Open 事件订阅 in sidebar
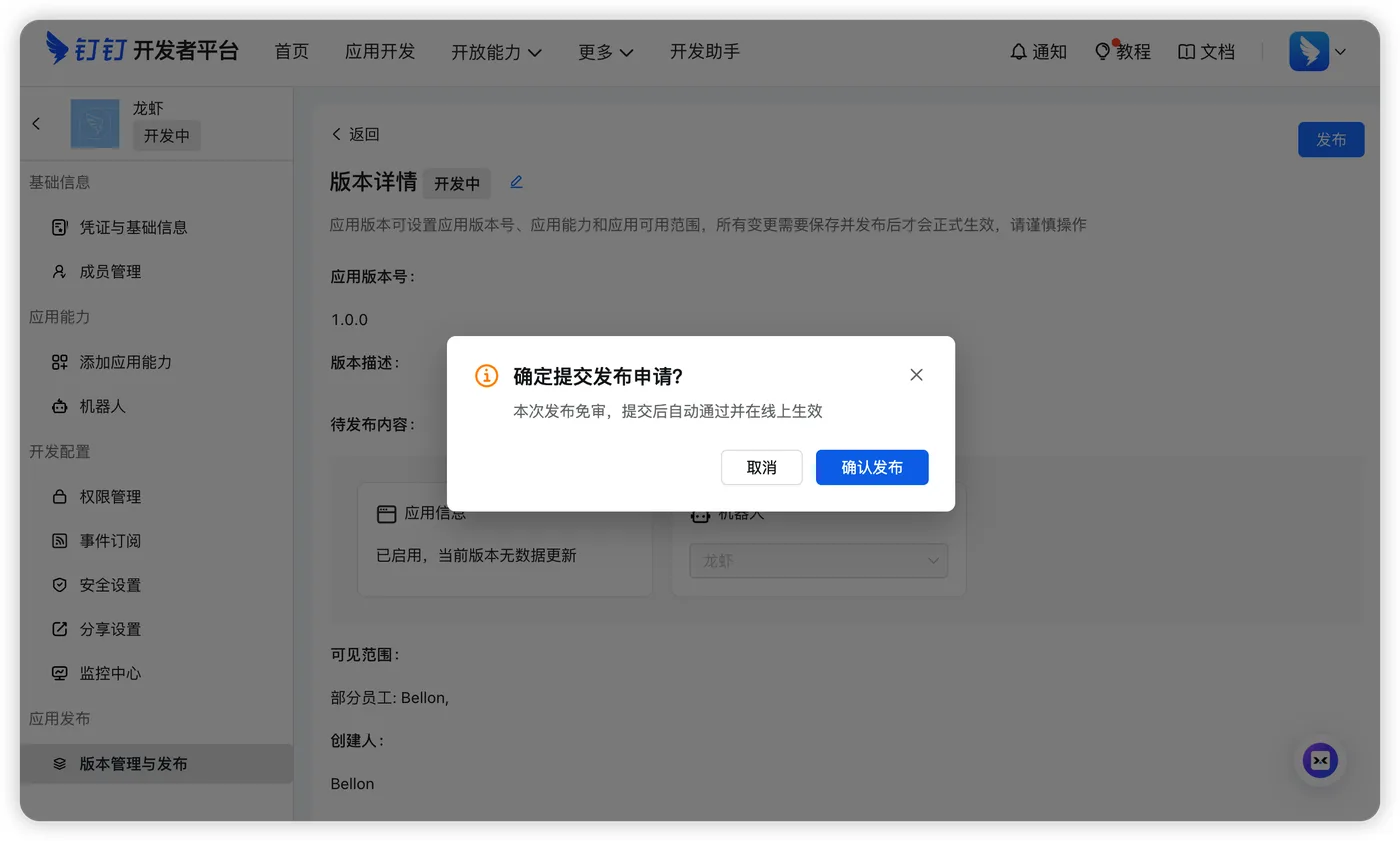1400x841 pixels. pos(156,541)
